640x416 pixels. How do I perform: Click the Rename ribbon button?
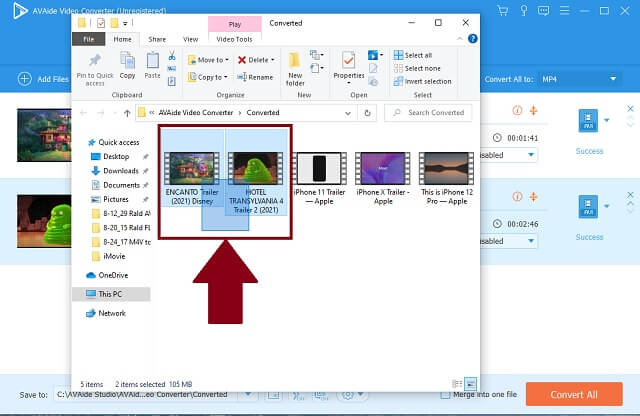pyautogui.click(x=255, y=77)
